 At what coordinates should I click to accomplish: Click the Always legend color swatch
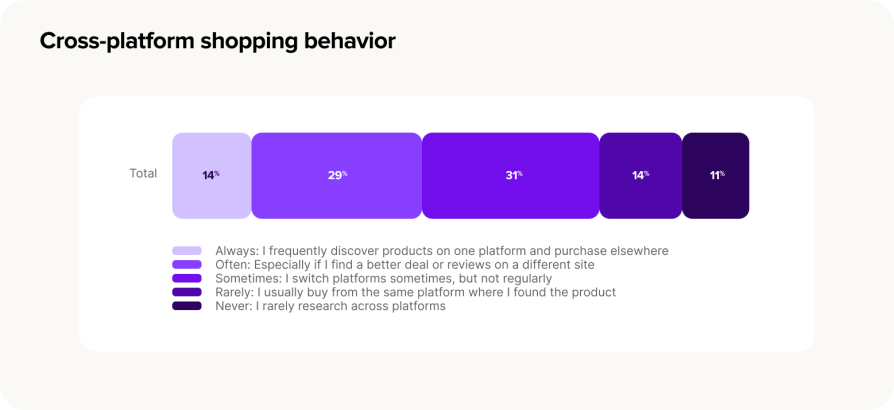(x=187, y=250)
